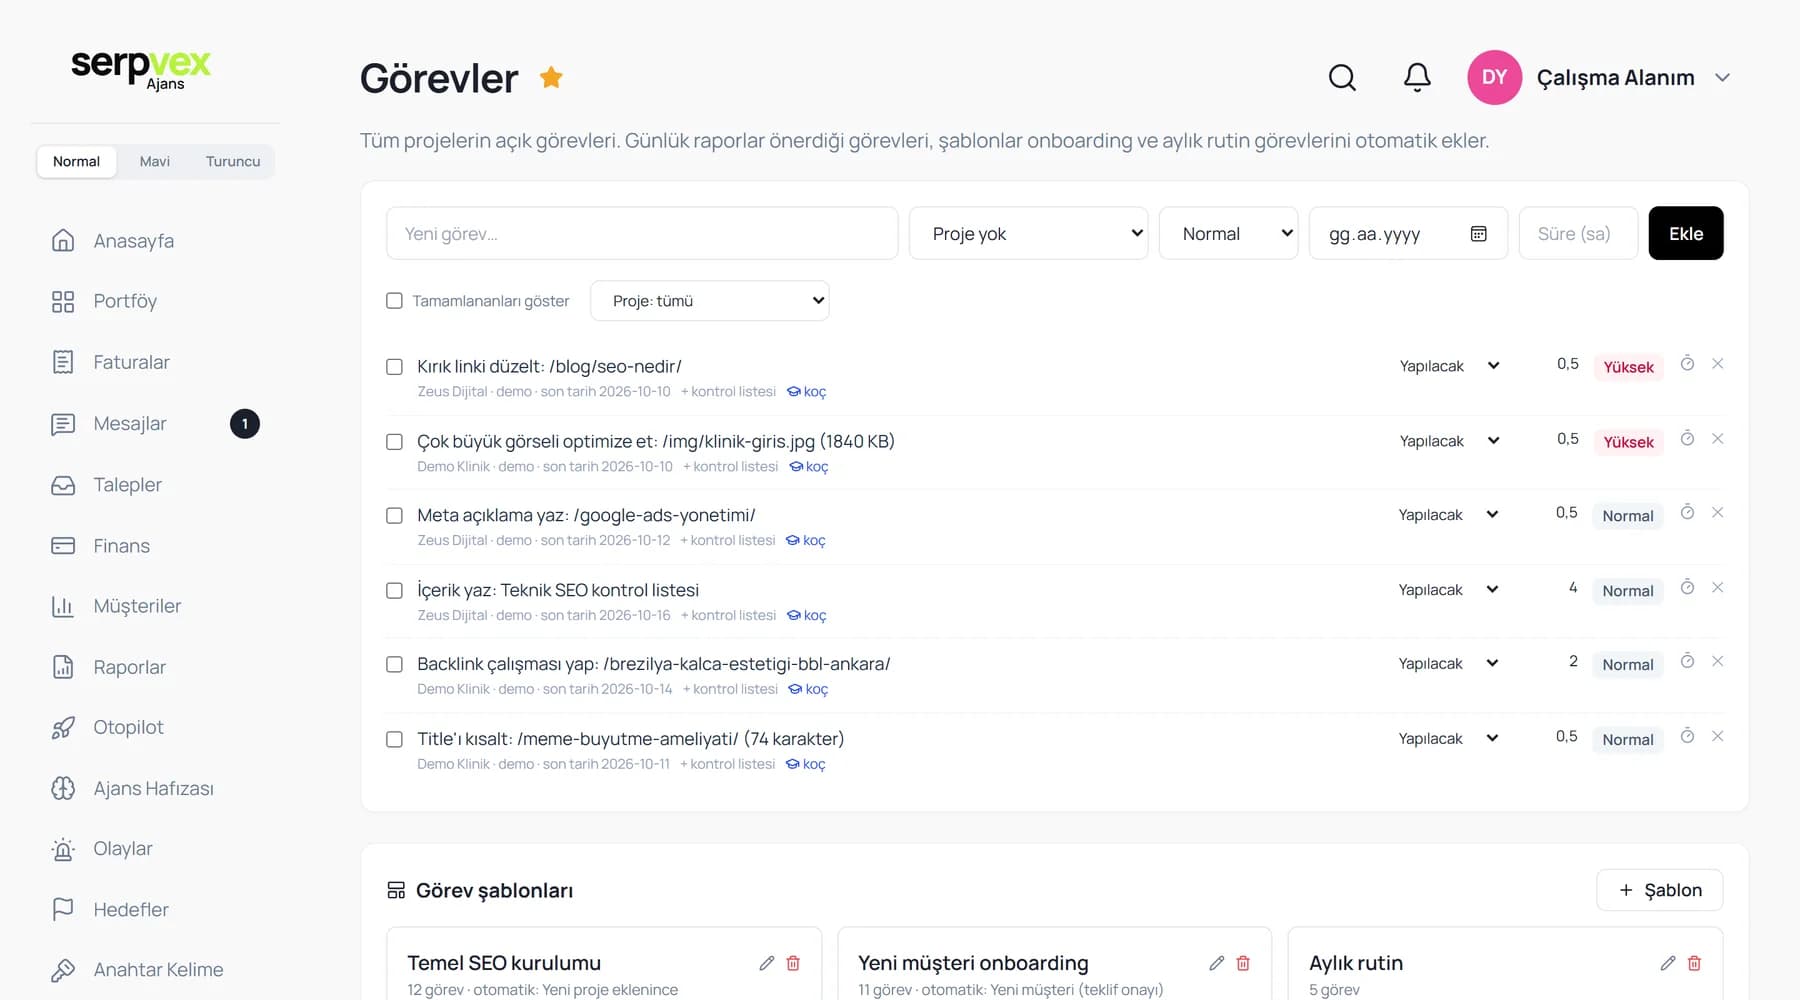Delete the Yeni müşteri onboarding template
This screenshot has height=1000, width=1800.
1243,963
